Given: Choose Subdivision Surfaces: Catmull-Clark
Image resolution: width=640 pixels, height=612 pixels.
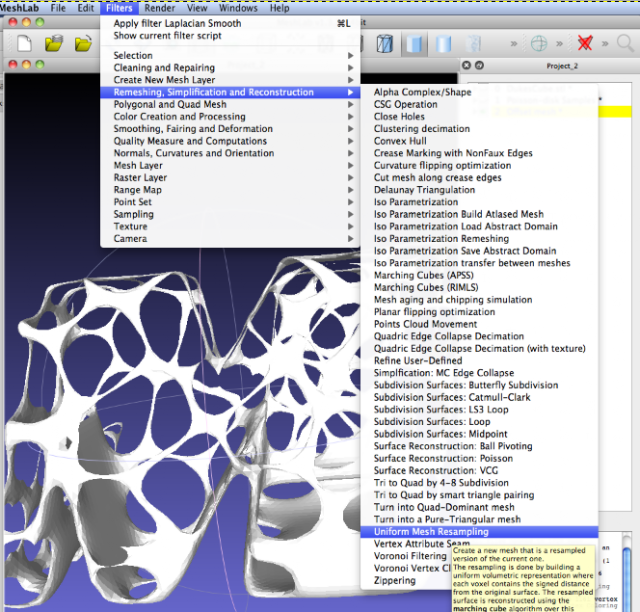Looking at the screenshot, I should tap(480, 397).
